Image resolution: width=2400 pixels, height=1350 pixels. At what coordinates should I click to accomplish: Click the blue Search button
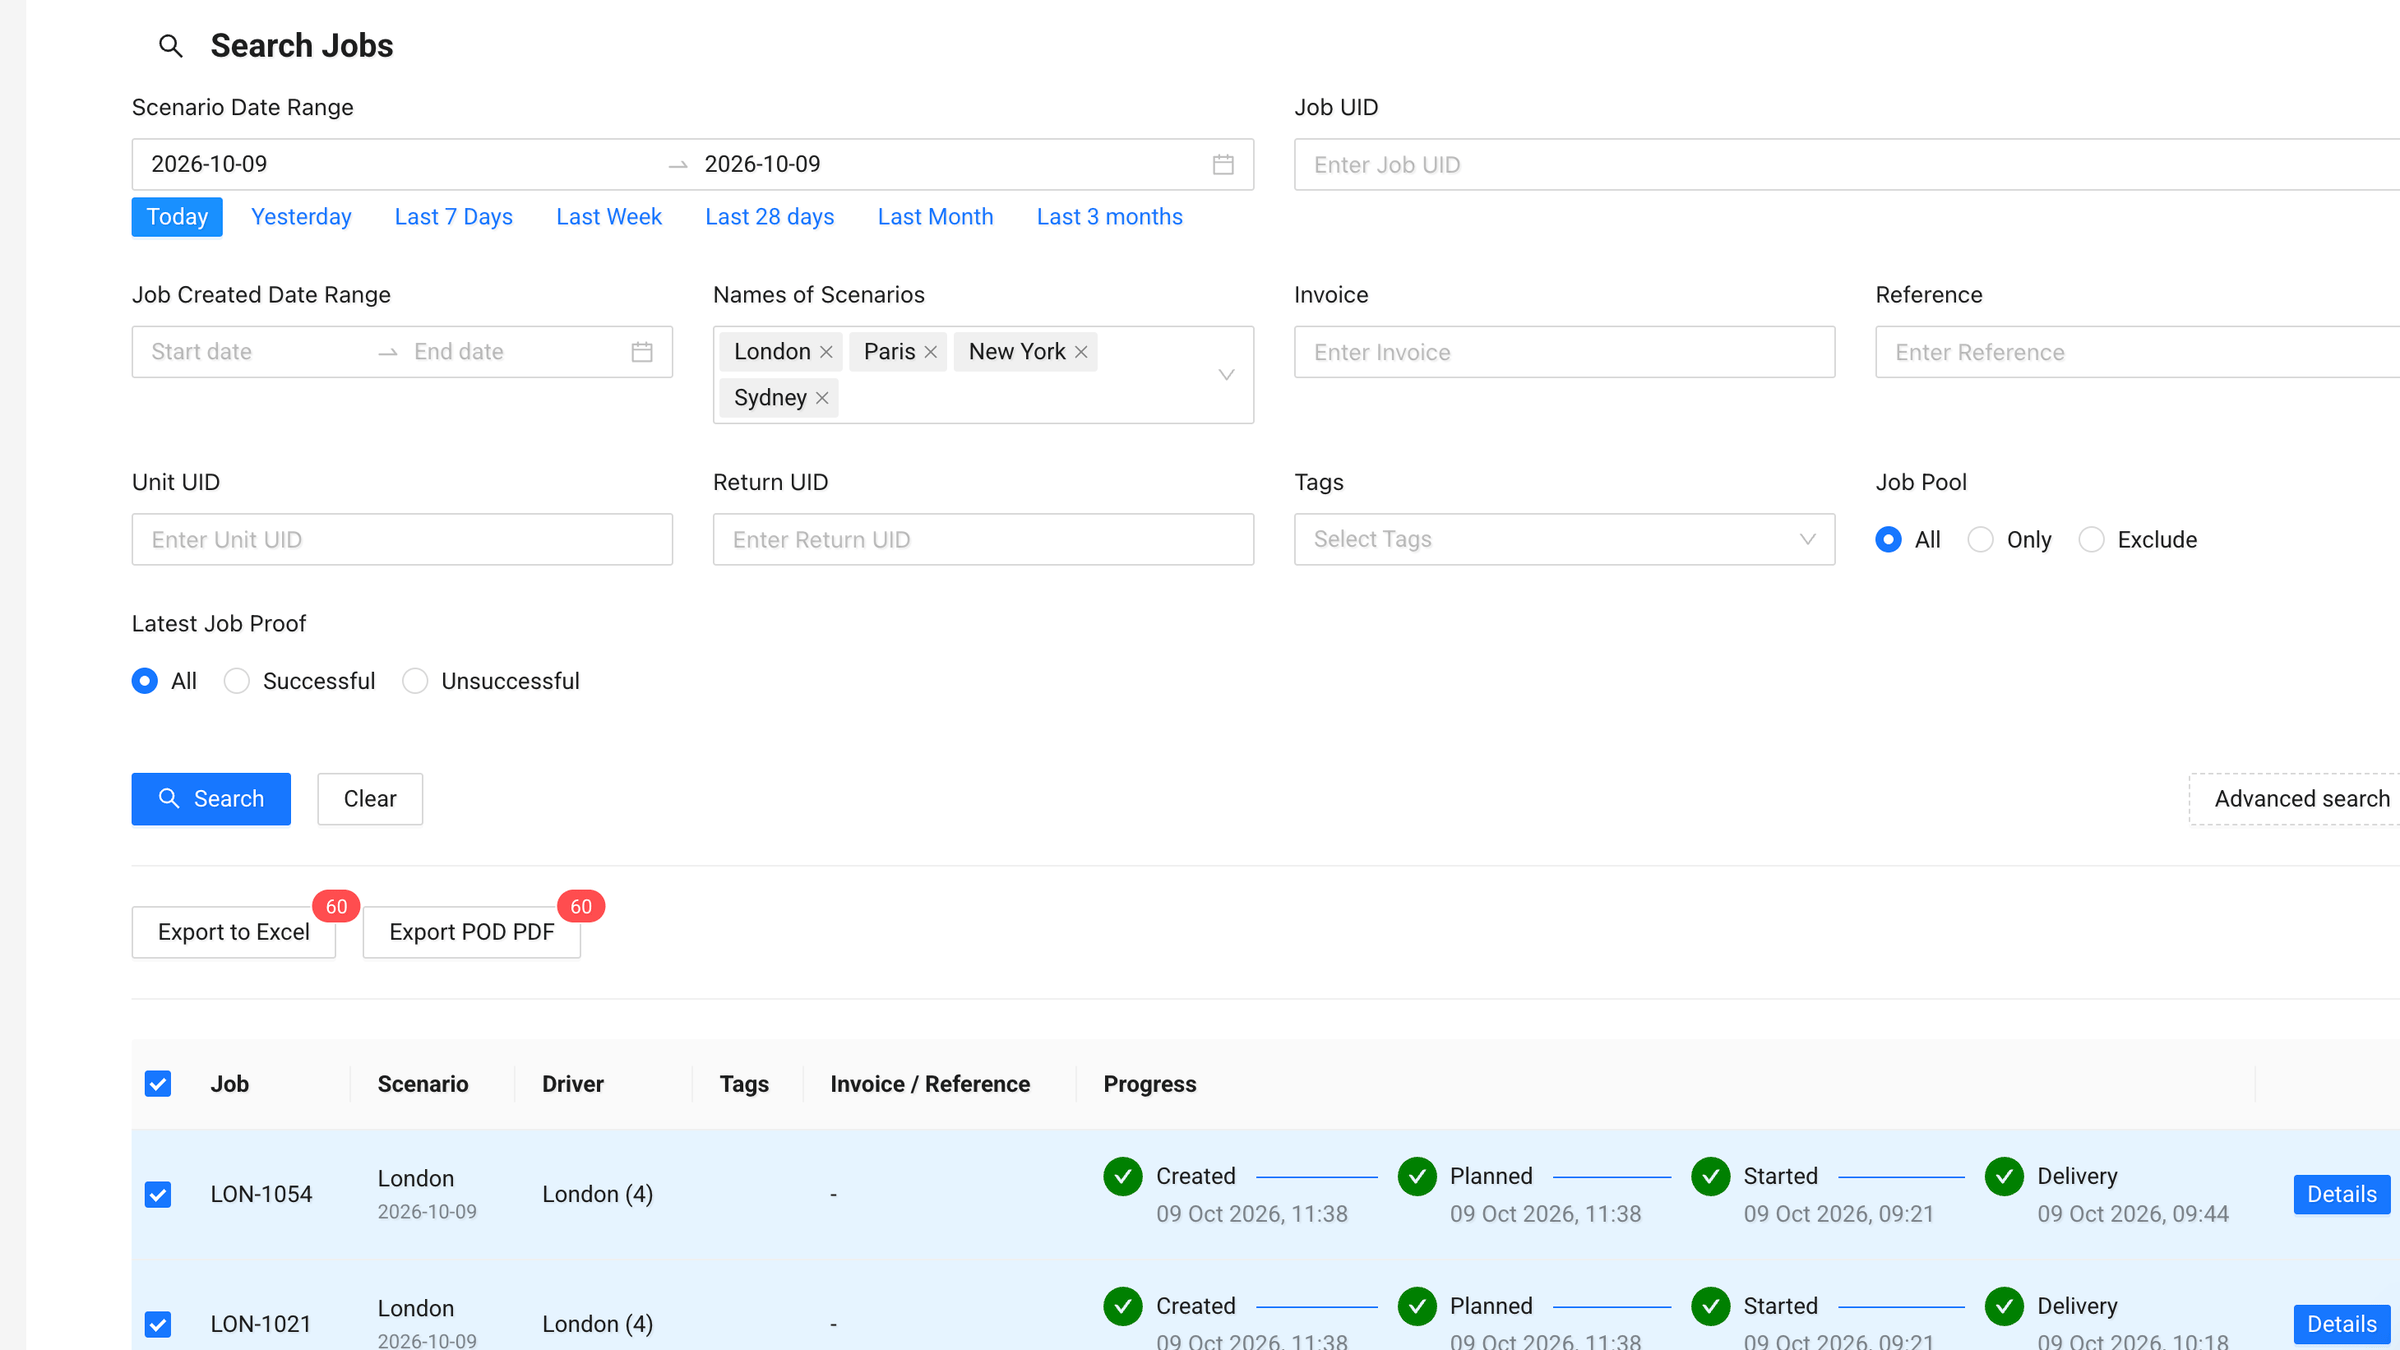[211, 799]
